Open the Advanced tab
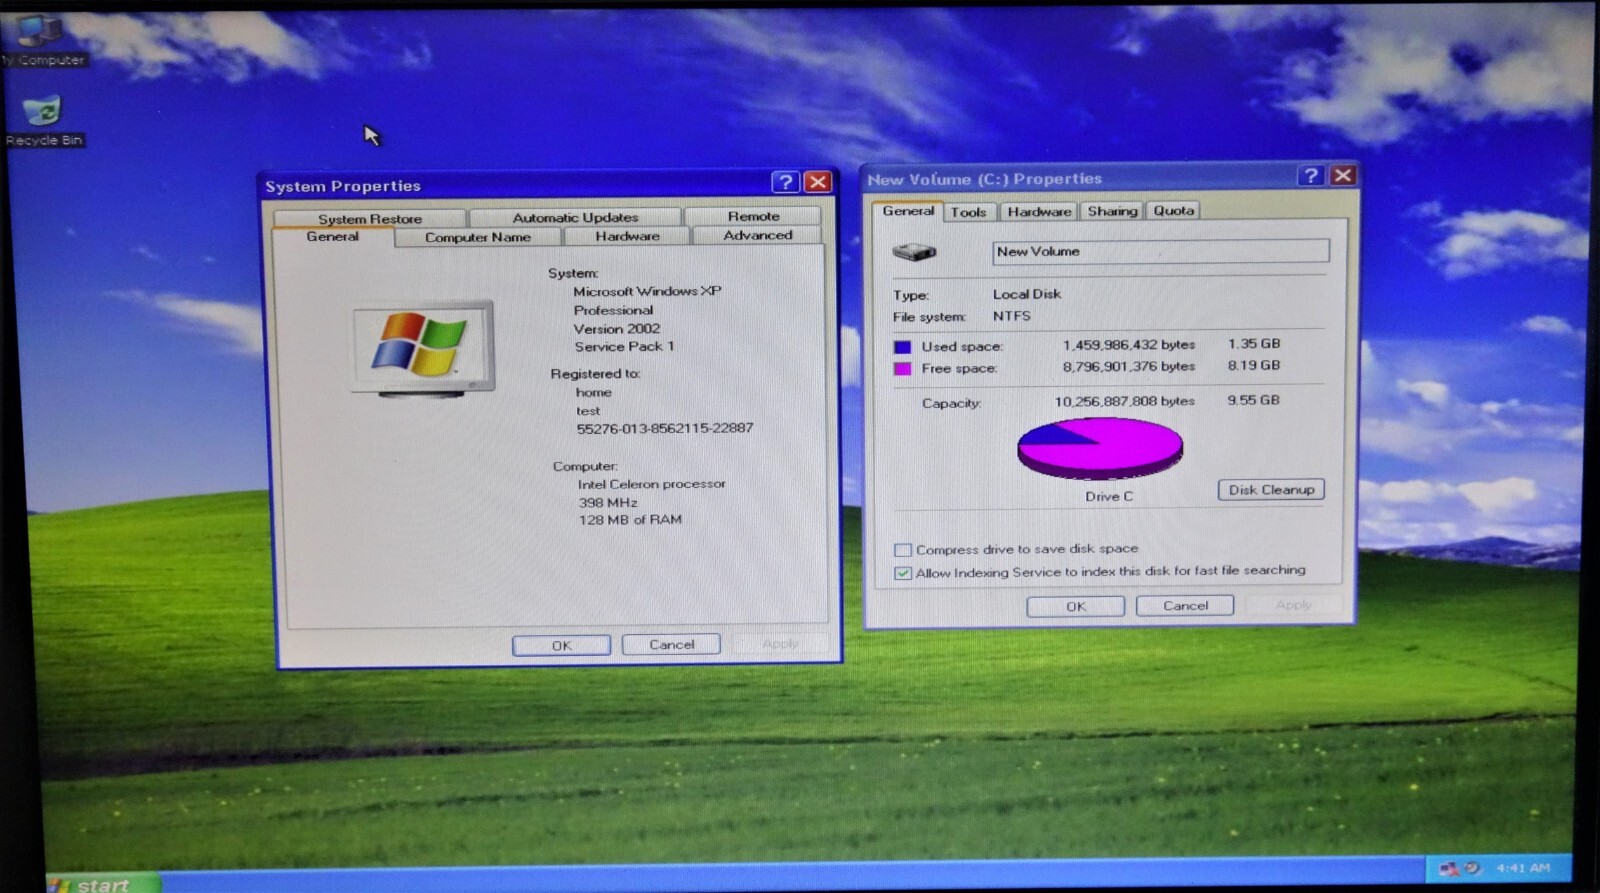The image size is (1600, 893). click(x=757, y=235)
